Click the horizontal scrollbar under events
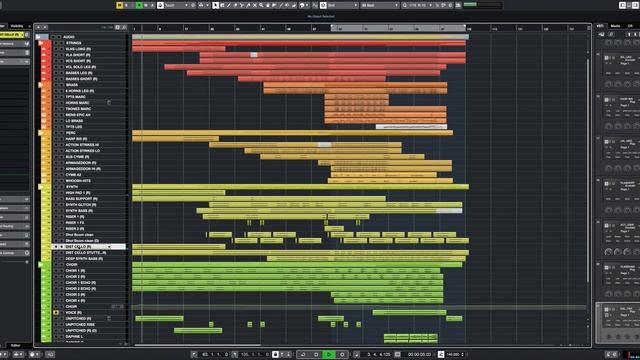This screenshot has height=360, width=640. [x=198, y=345]
